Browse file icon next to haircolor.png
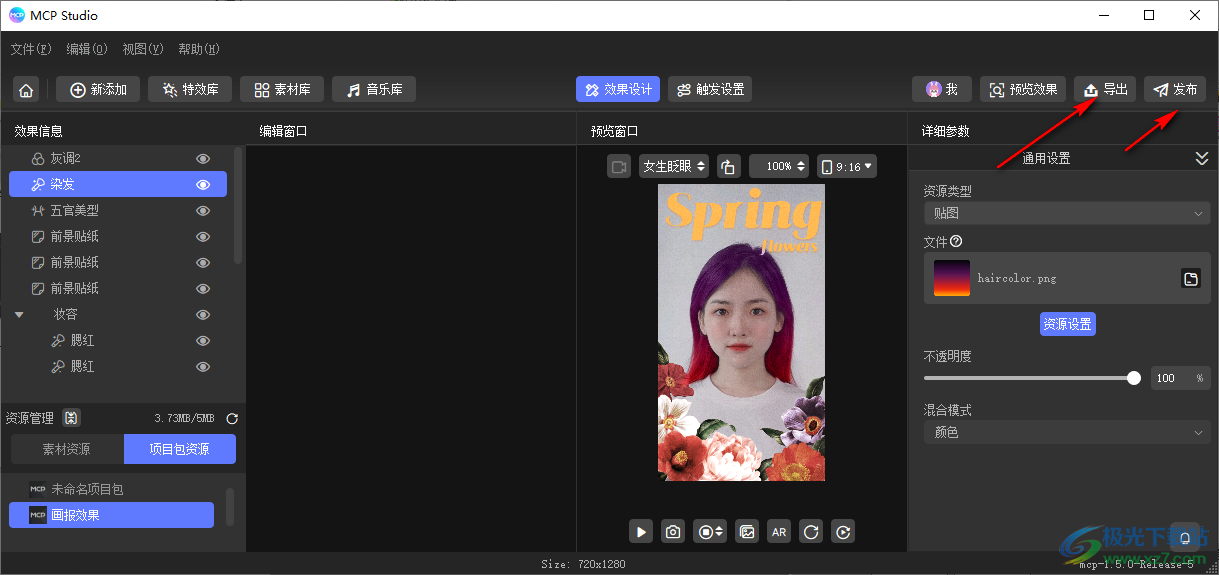1219x575 pixels. pyautogui.click(x=1191, y=279)
